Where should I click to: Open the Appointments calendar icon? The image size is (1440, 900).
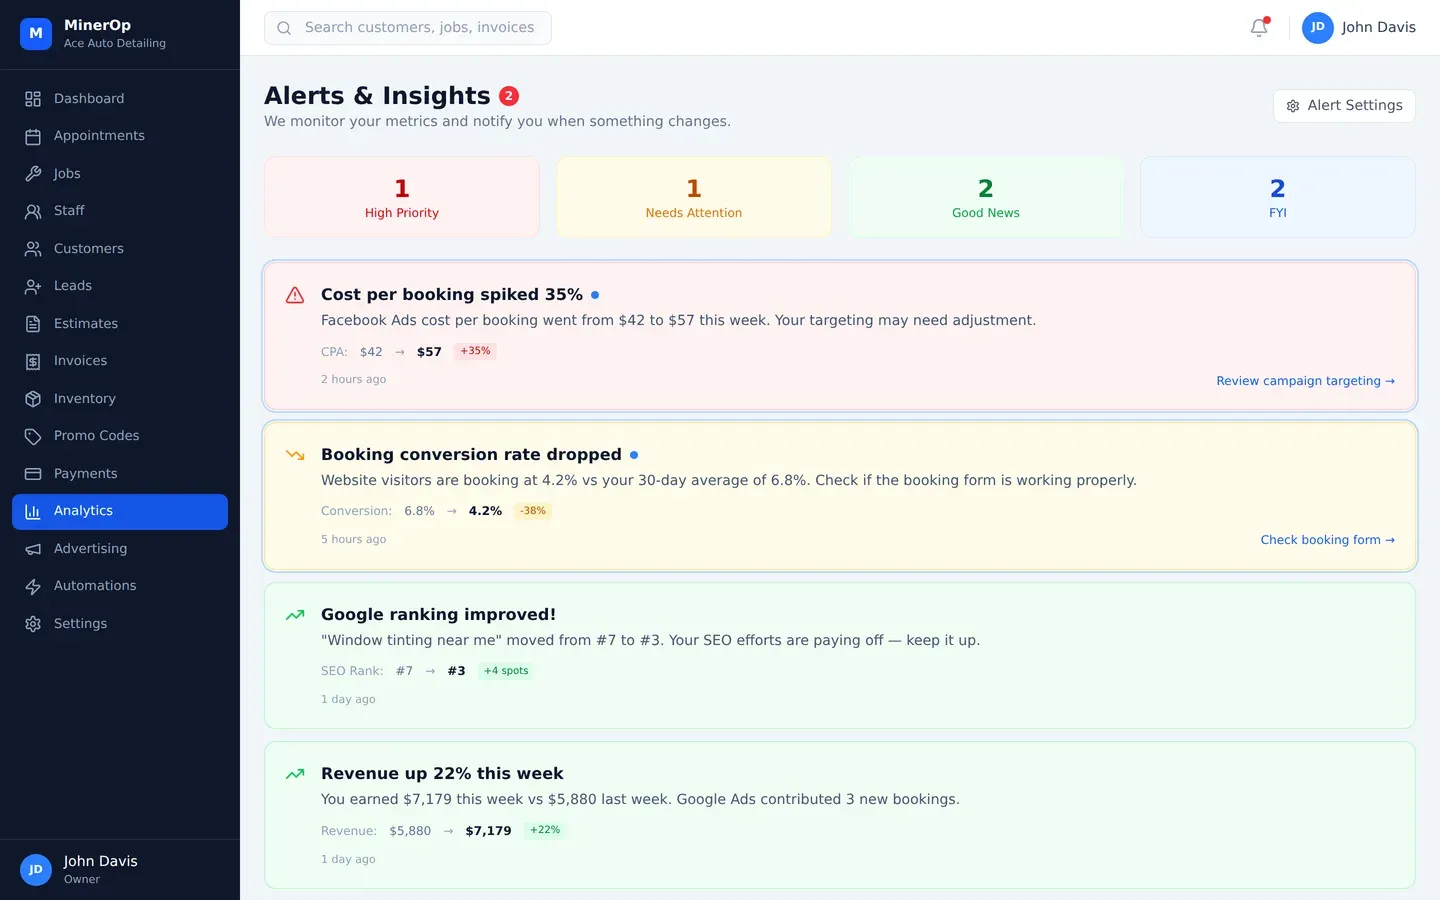(33, 136)
